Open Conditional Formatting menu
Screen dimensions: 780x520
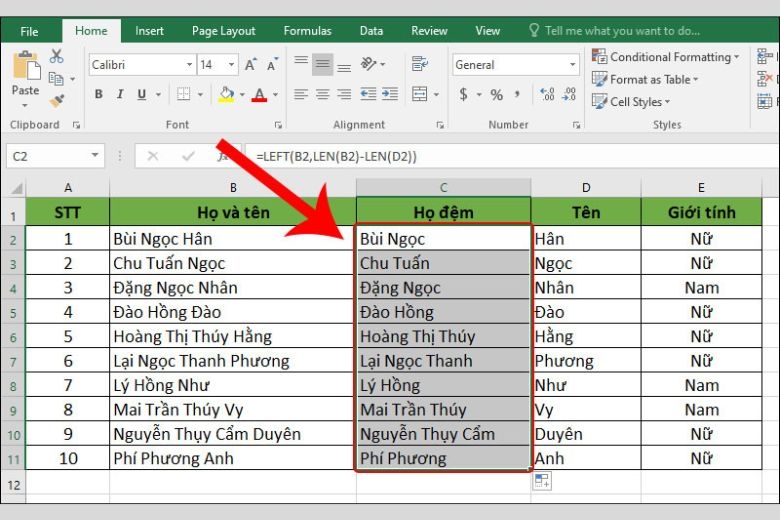665,57
